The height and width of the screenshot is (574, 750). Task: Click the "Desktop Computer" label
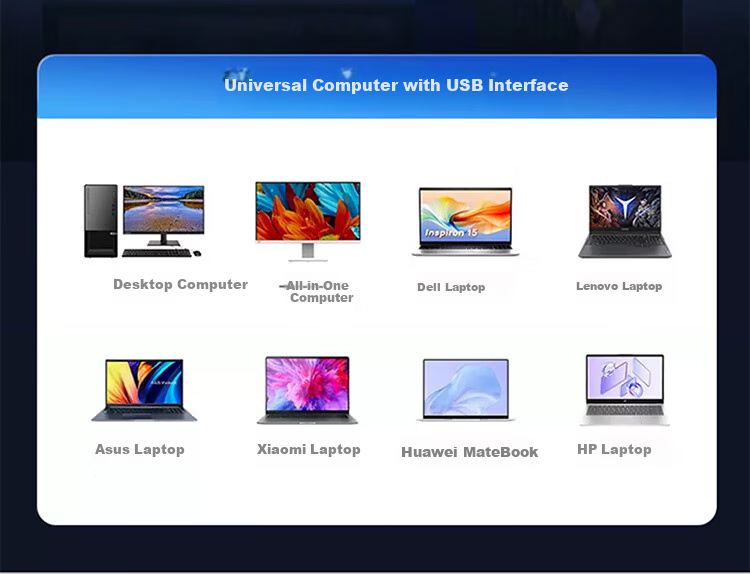[x=180, y=284]
